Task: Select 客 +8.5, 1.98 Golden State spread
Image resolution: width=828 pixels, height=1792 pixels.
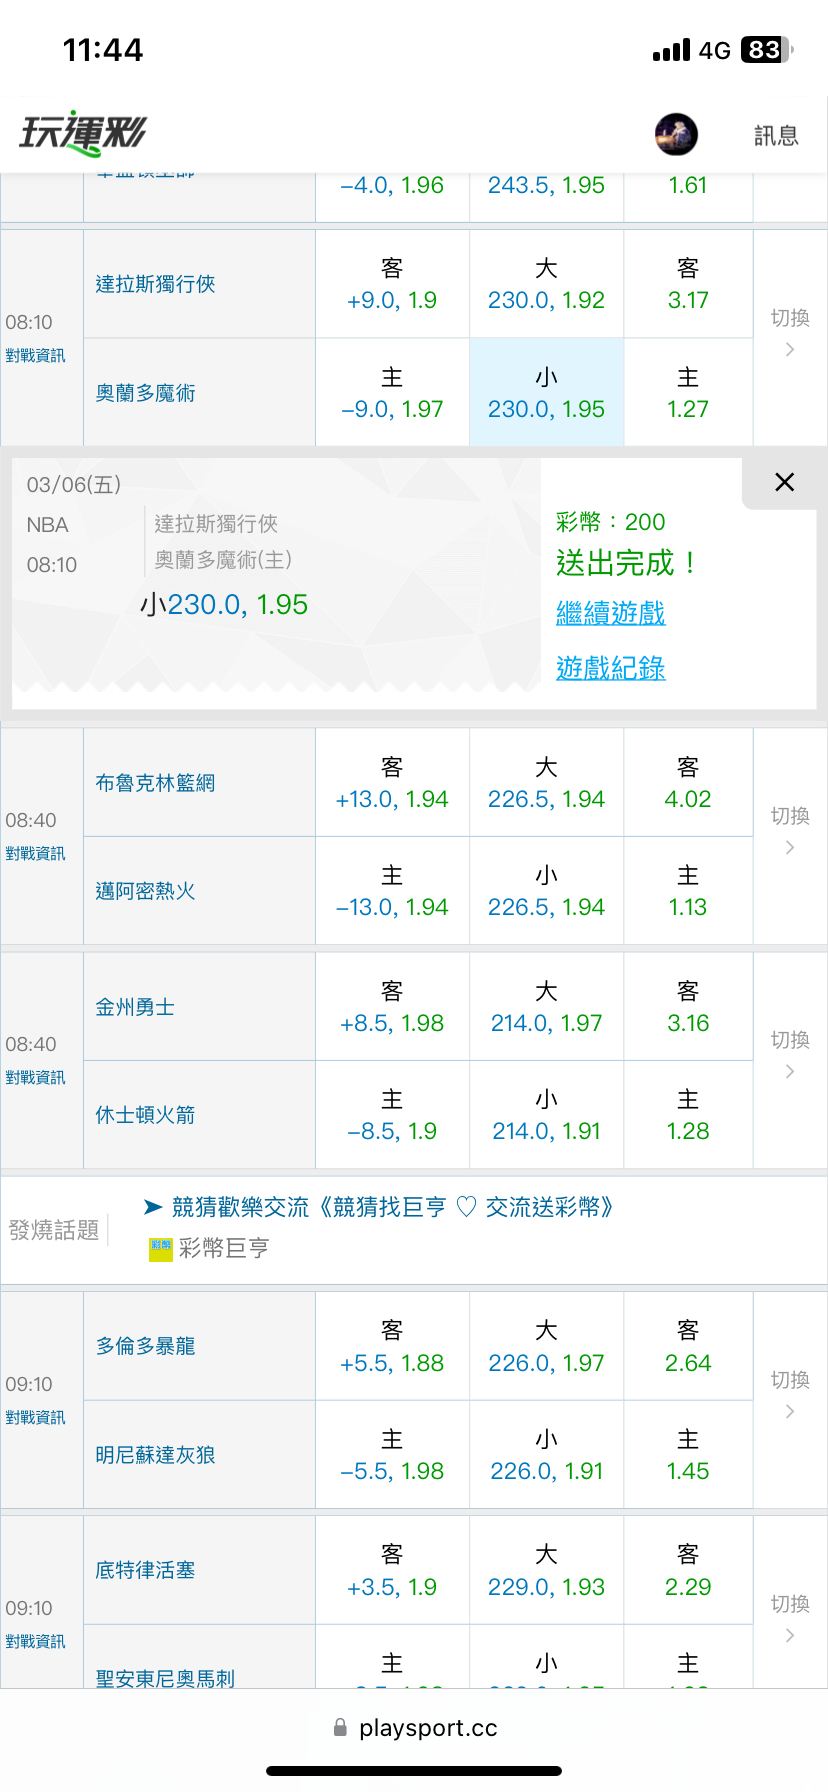Action: click(x=392, y=1007)
